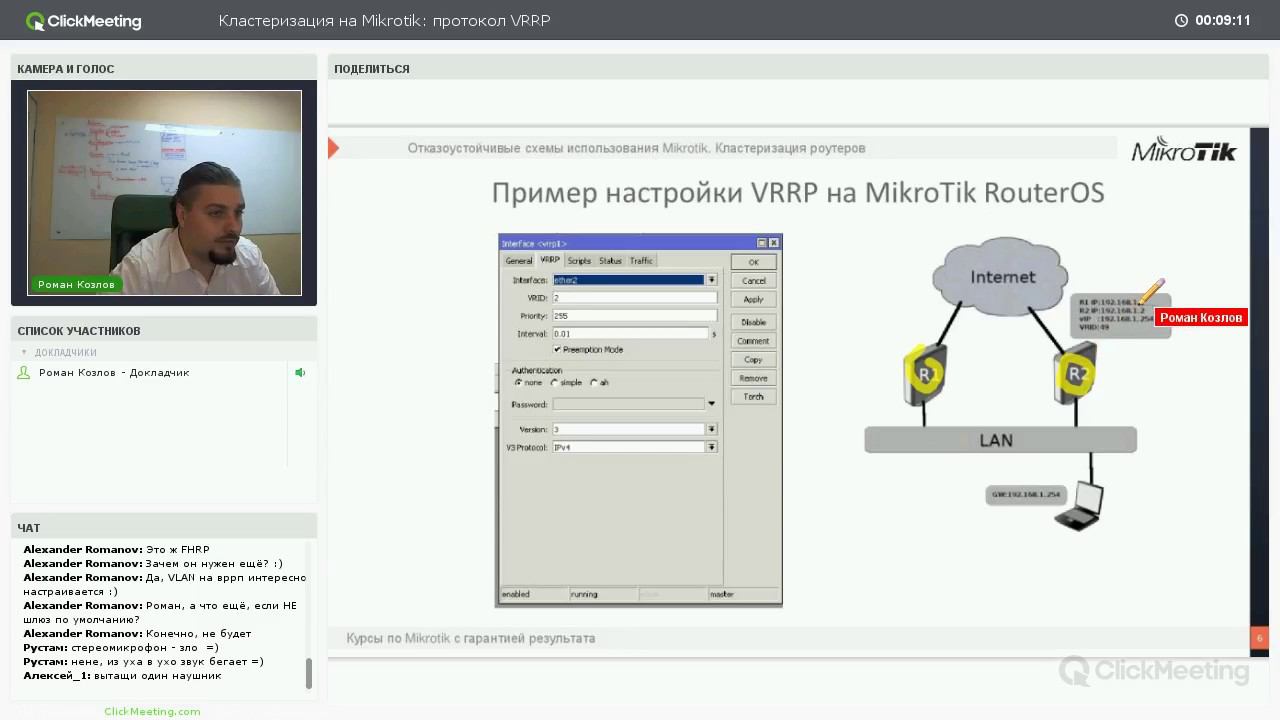Switch to the Scripts tab
The width and height of the screenshot is (1280, 720).
[x=580, y=261]
